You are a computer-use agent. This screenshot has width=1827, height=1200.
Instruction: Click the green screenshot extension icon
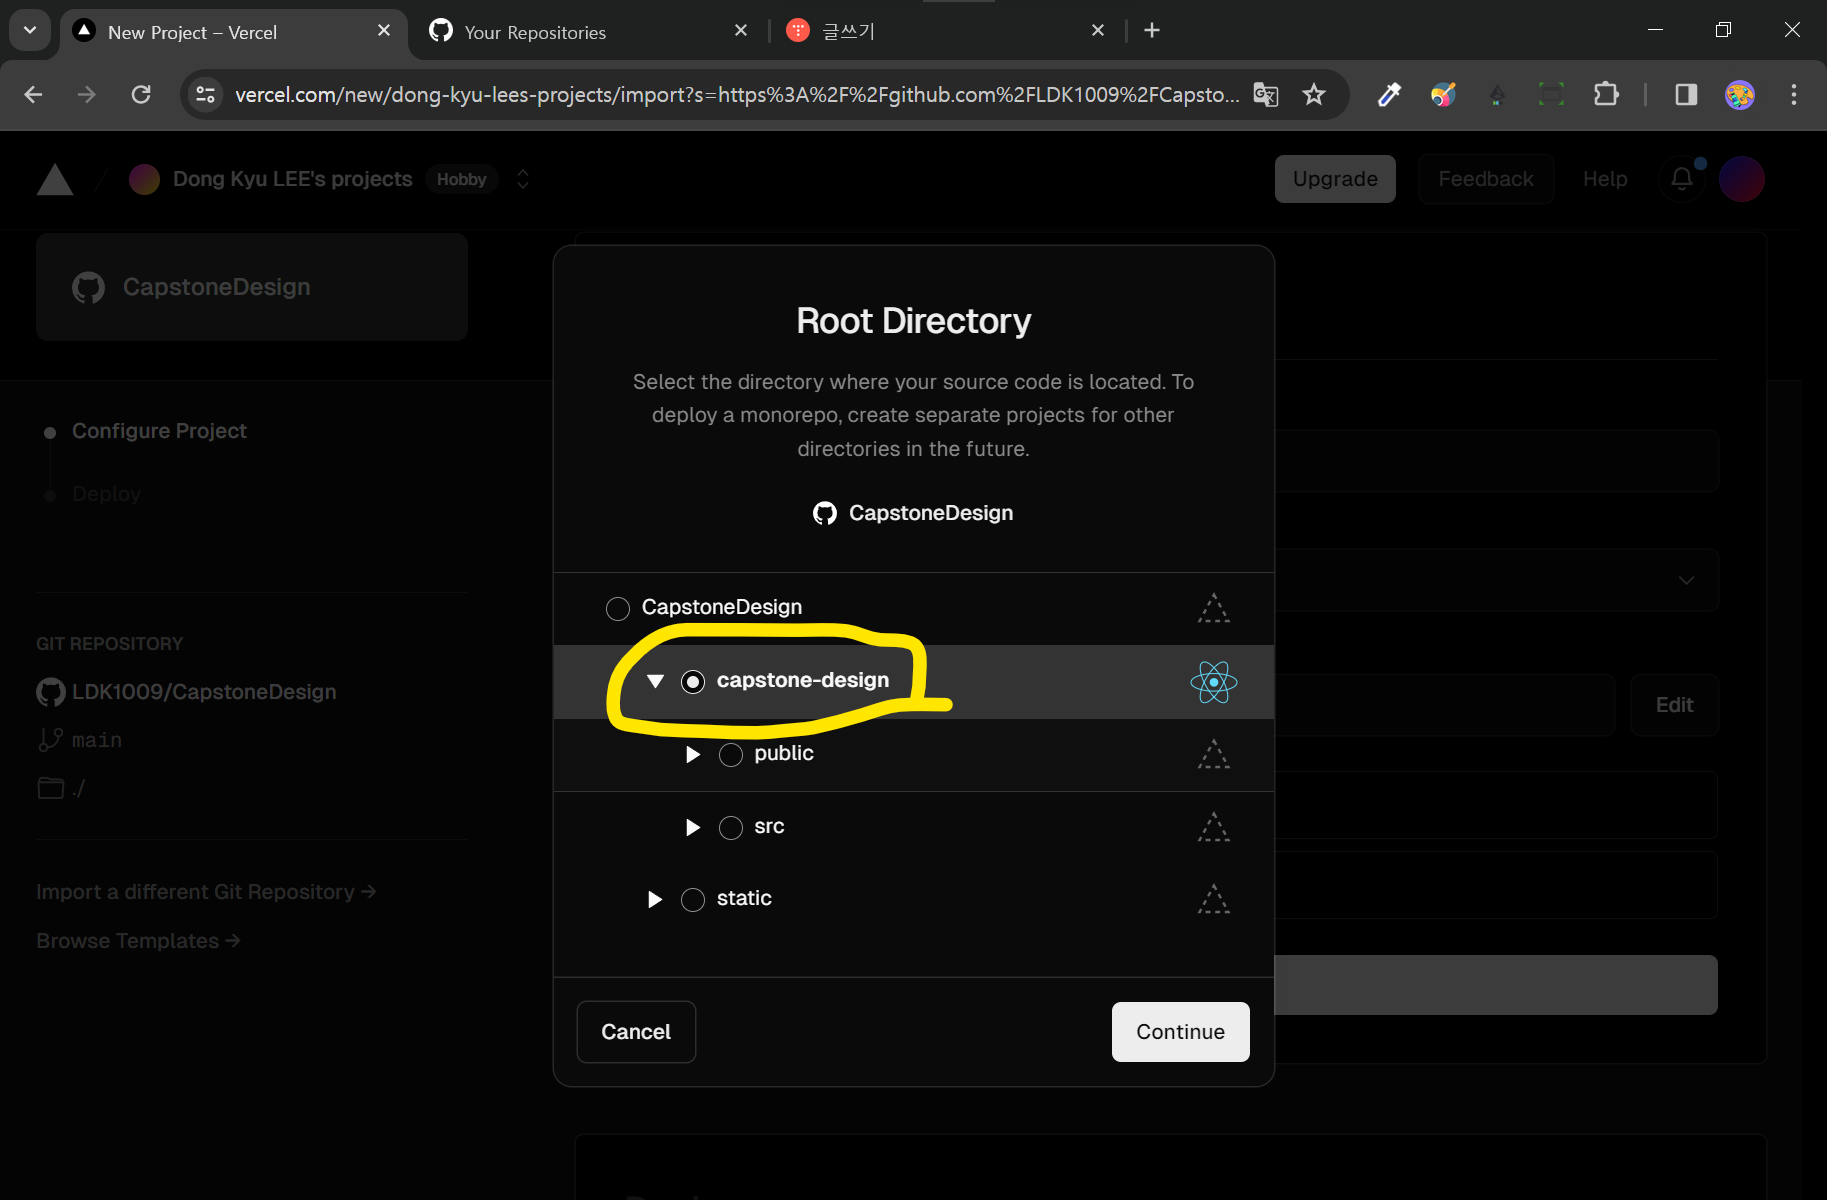pos(1551,95)
